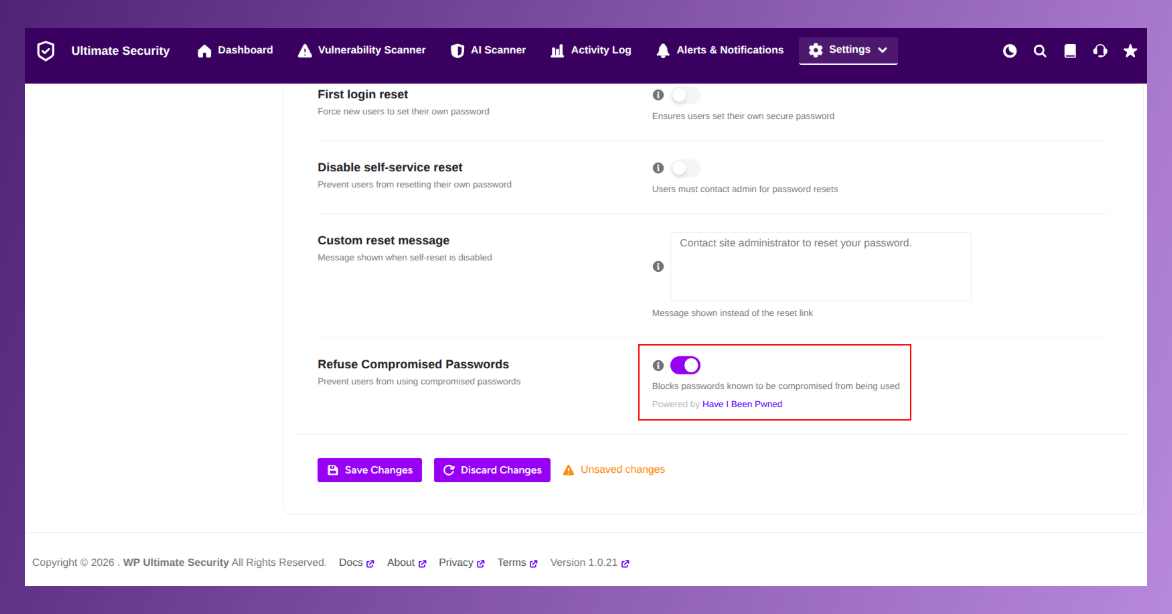Screen dimensions: 1172x614
Task: Show info for Disable self-service reset
Action: point(658,168)
